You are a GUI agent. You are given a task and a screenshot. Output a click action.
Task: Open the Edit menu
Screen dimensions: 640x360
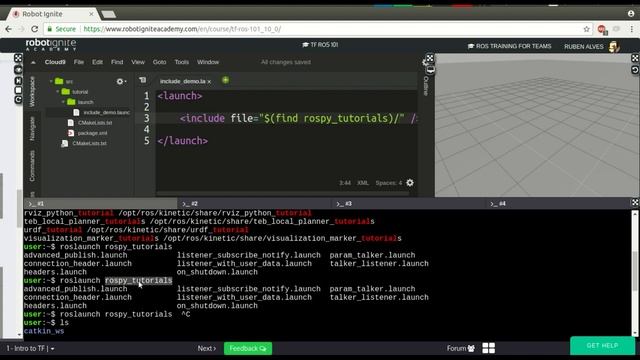(x=97, y=62)
